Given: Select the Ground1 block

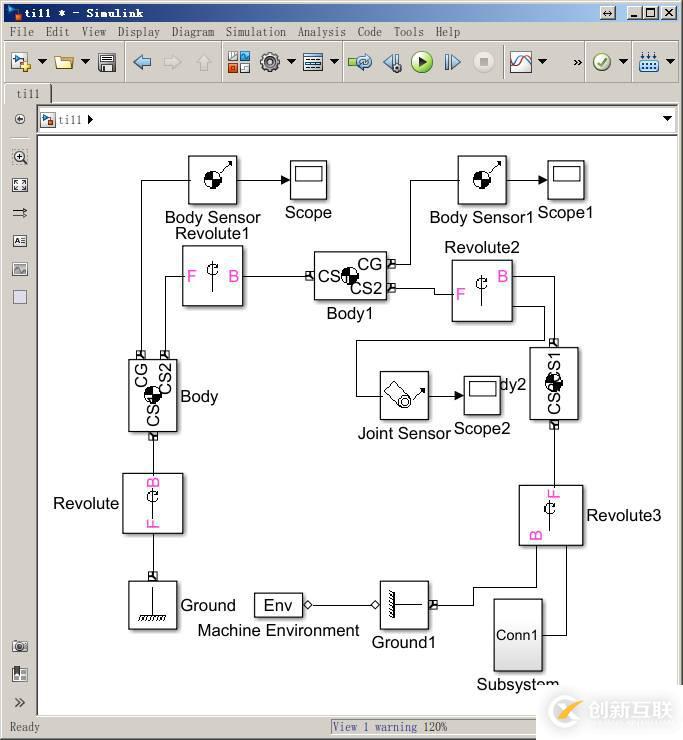Looking at the screenshot, I should coord(404,605).
